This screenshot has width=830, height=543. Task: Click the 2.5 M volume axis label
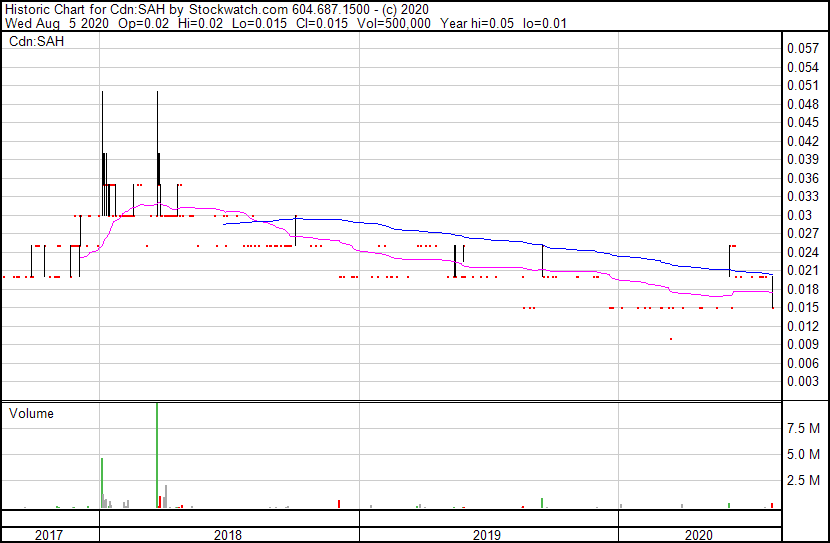[x=804, y=481]
